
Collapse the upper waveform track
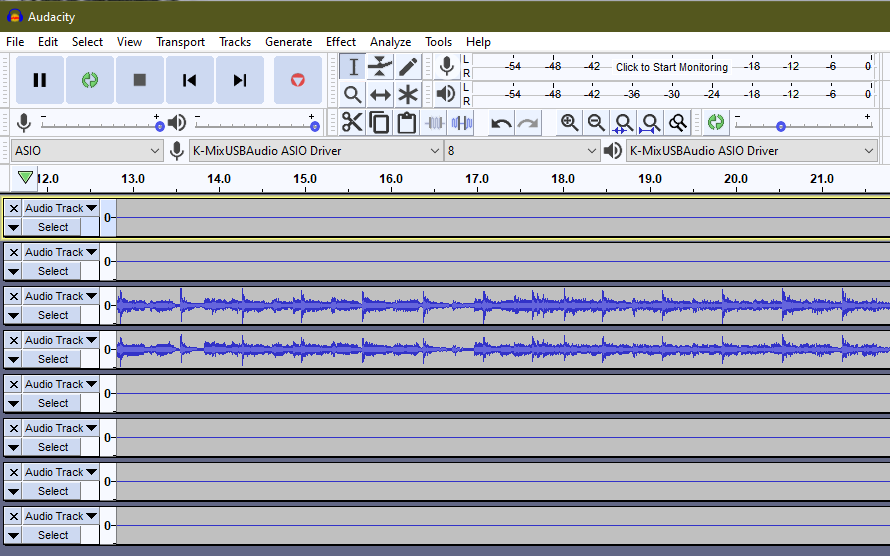[14, 315]
